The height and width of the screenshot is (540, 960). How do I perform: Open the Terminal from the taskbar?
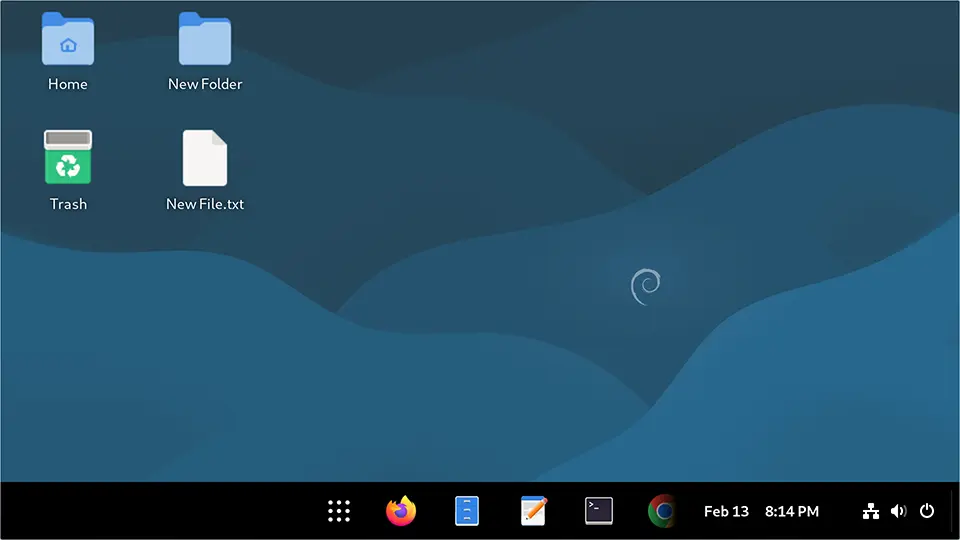[599, 511]
